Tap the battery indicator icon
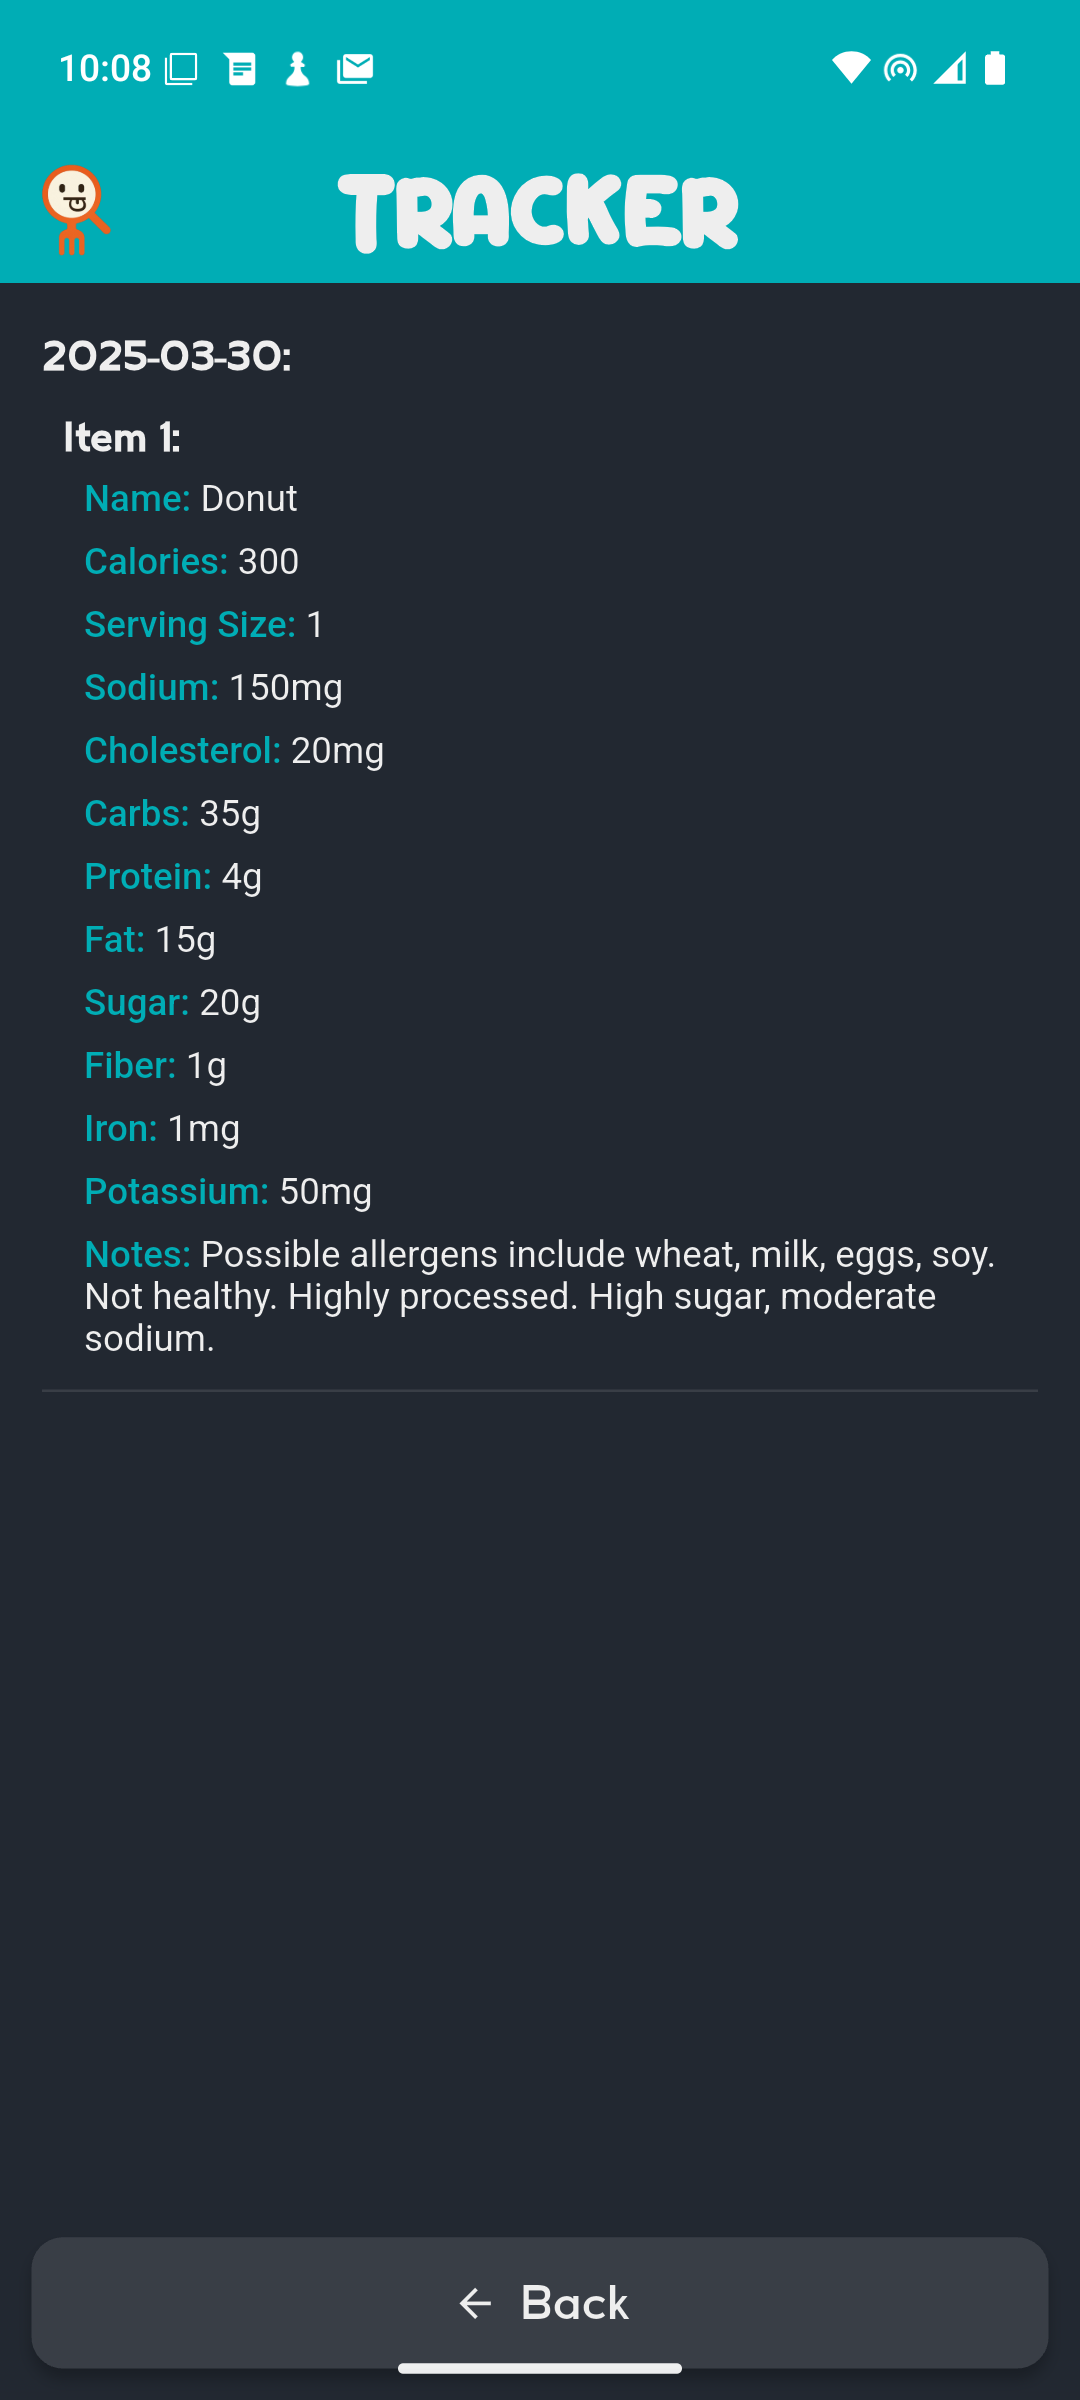Viewport: 1080px width, 2400px height. click(x=996, y=67)
